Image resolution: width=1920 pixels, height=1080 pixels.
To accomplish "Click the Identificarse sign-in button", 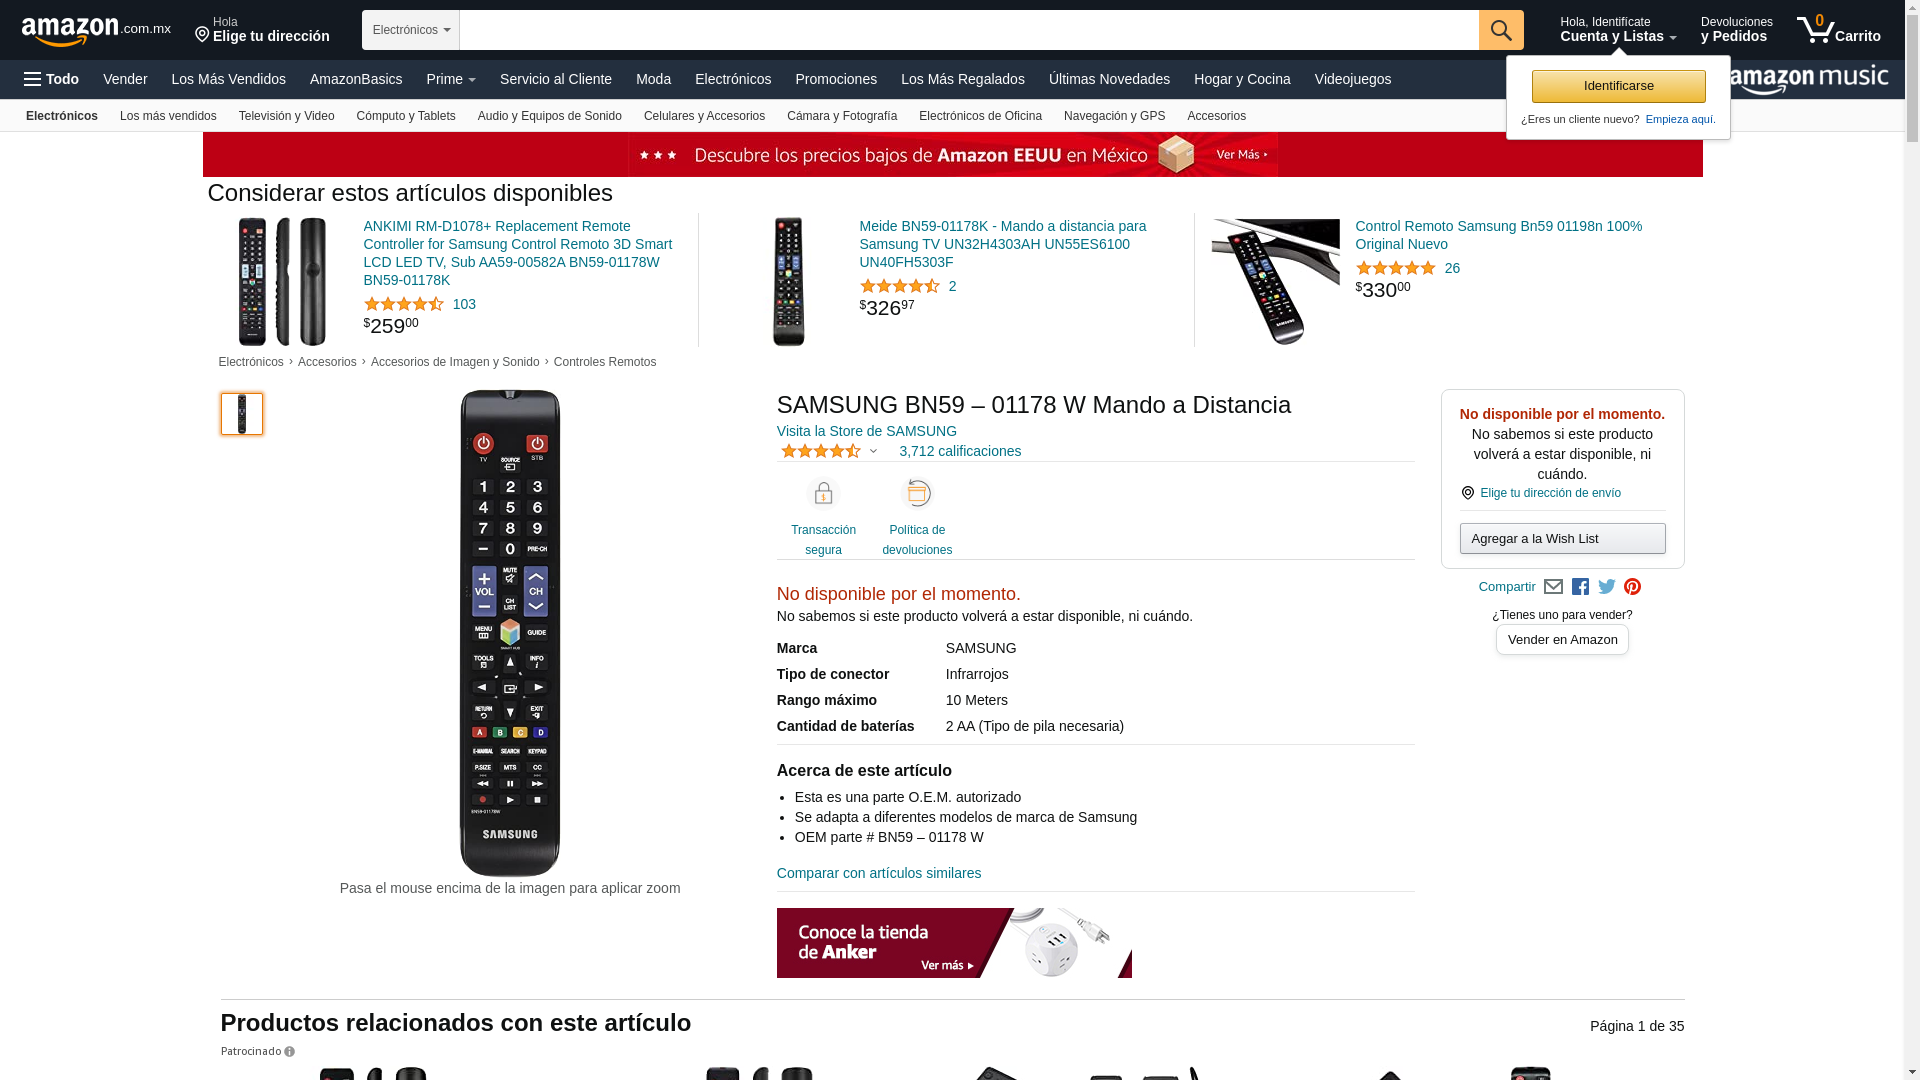I will [1618, 86].
